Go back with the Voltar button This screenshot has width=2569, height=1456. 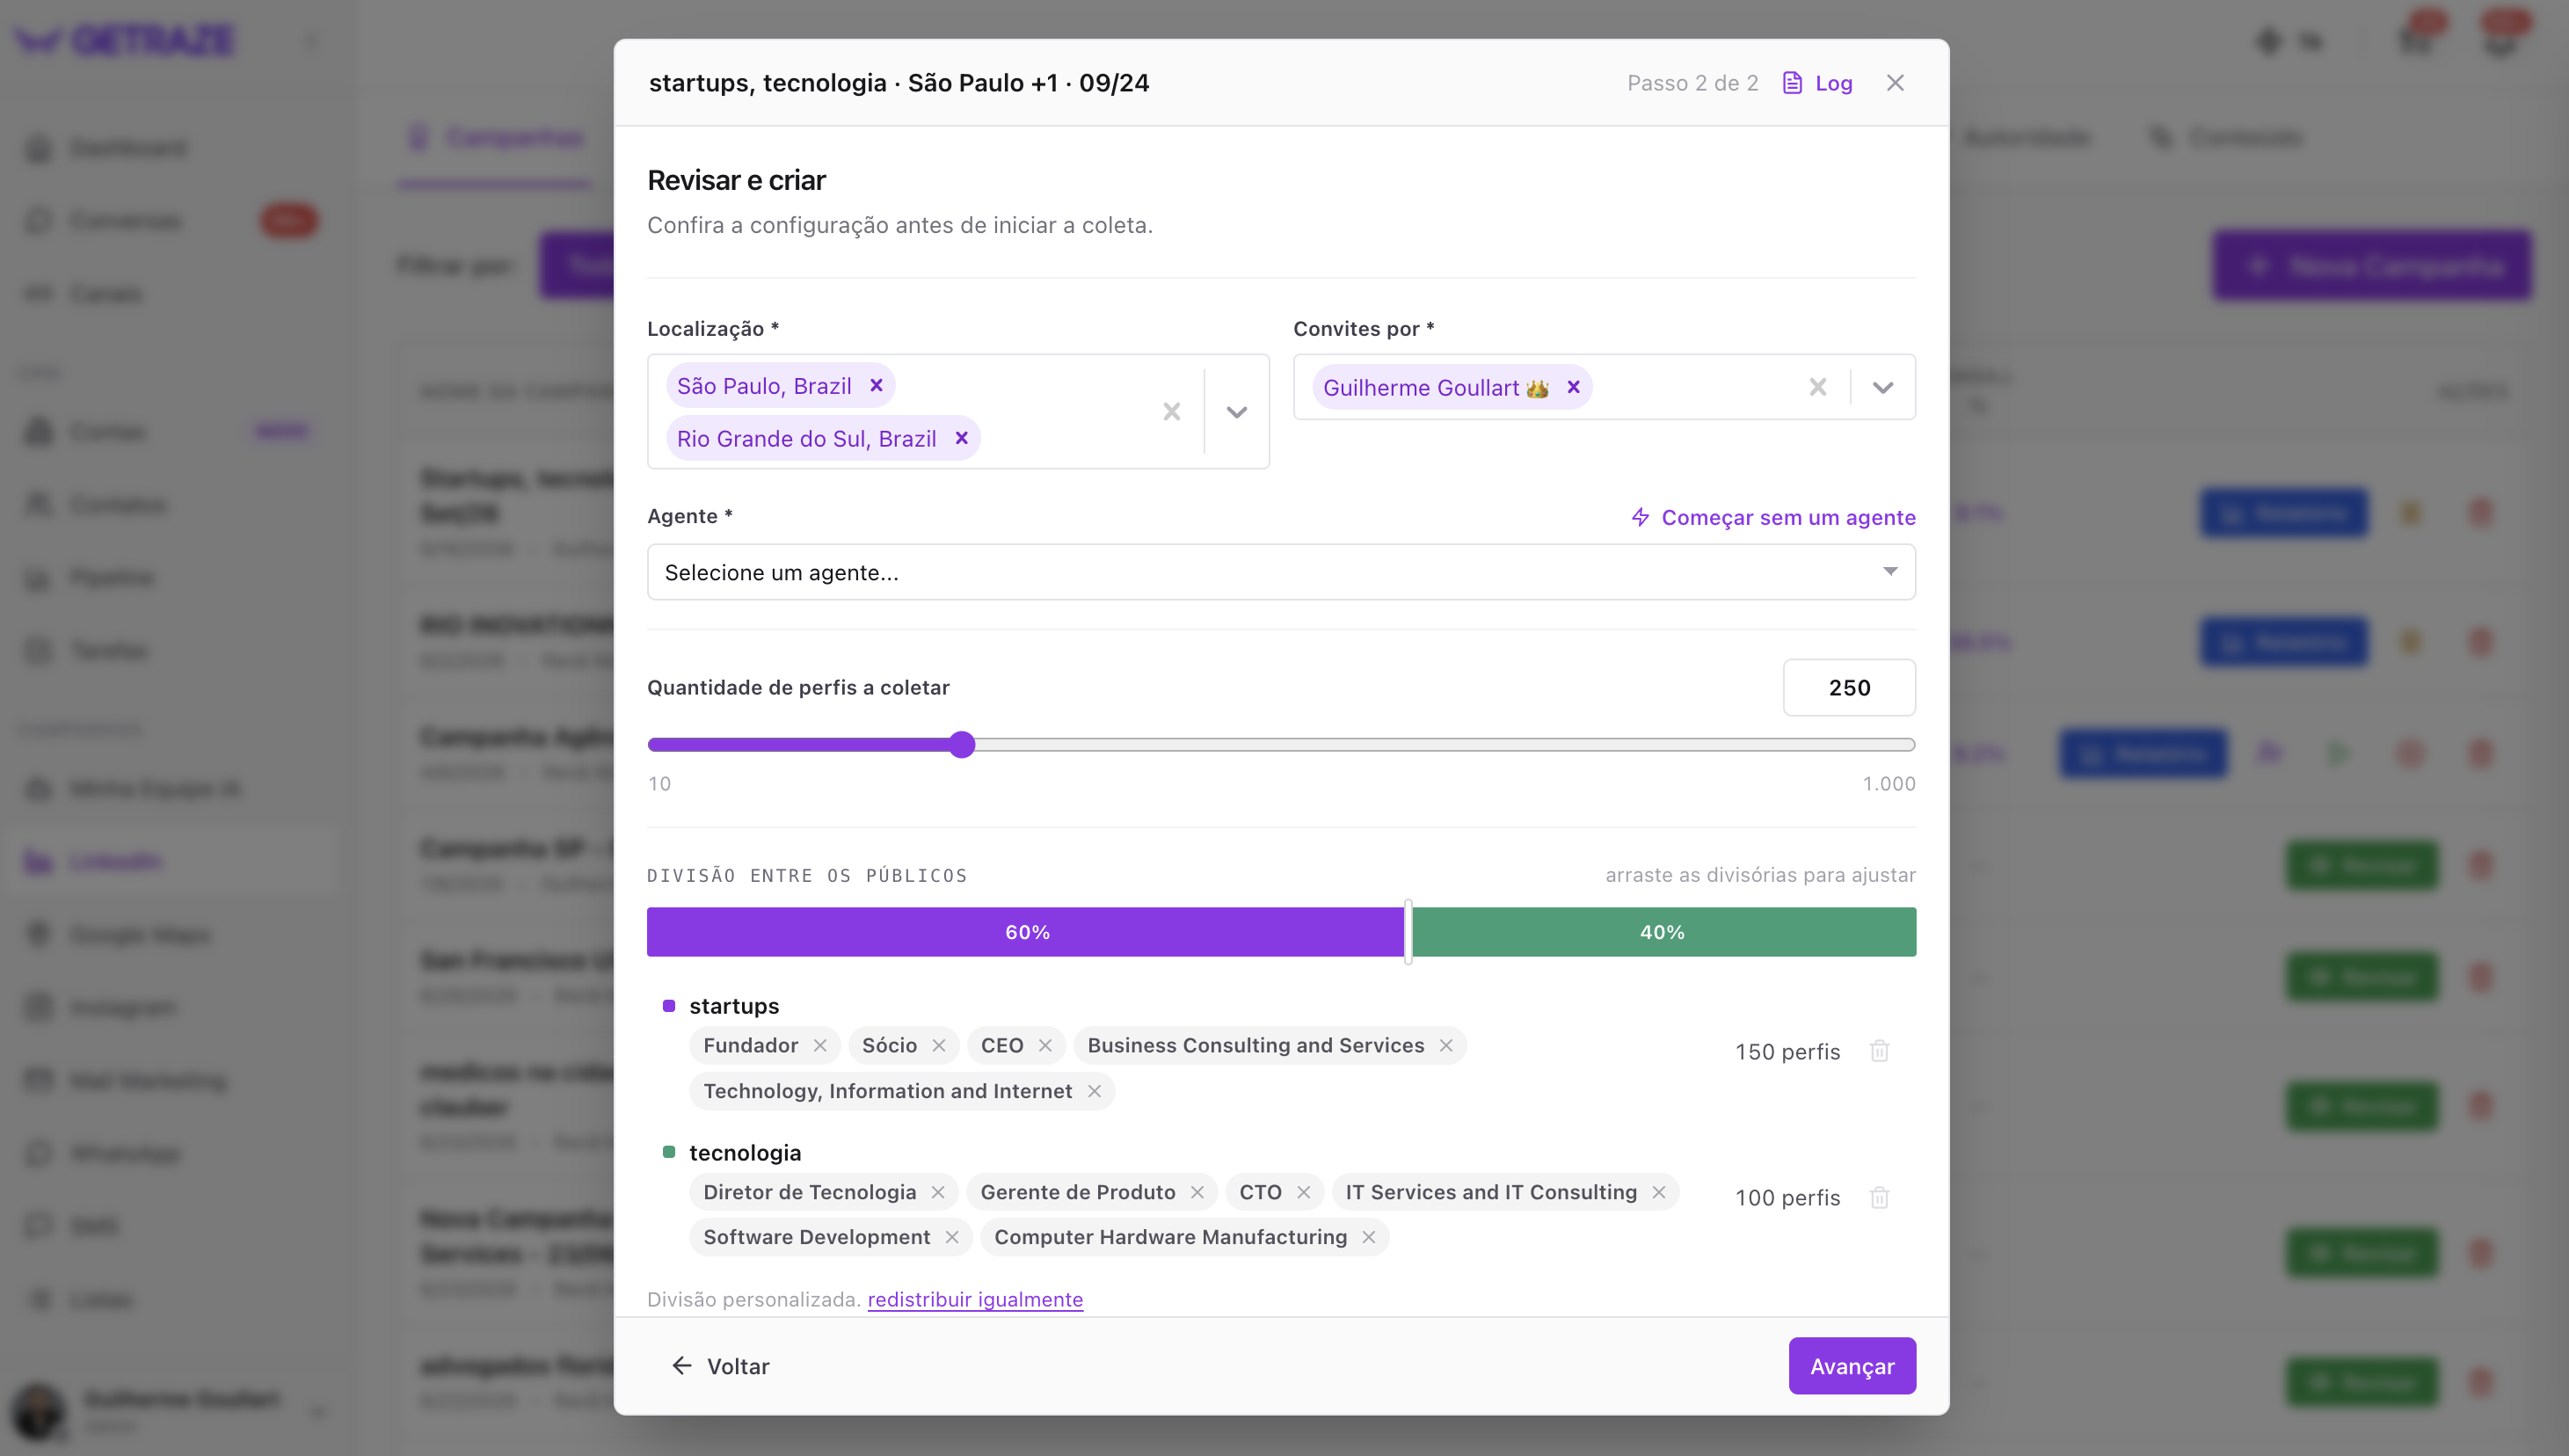pos(720,1366)
